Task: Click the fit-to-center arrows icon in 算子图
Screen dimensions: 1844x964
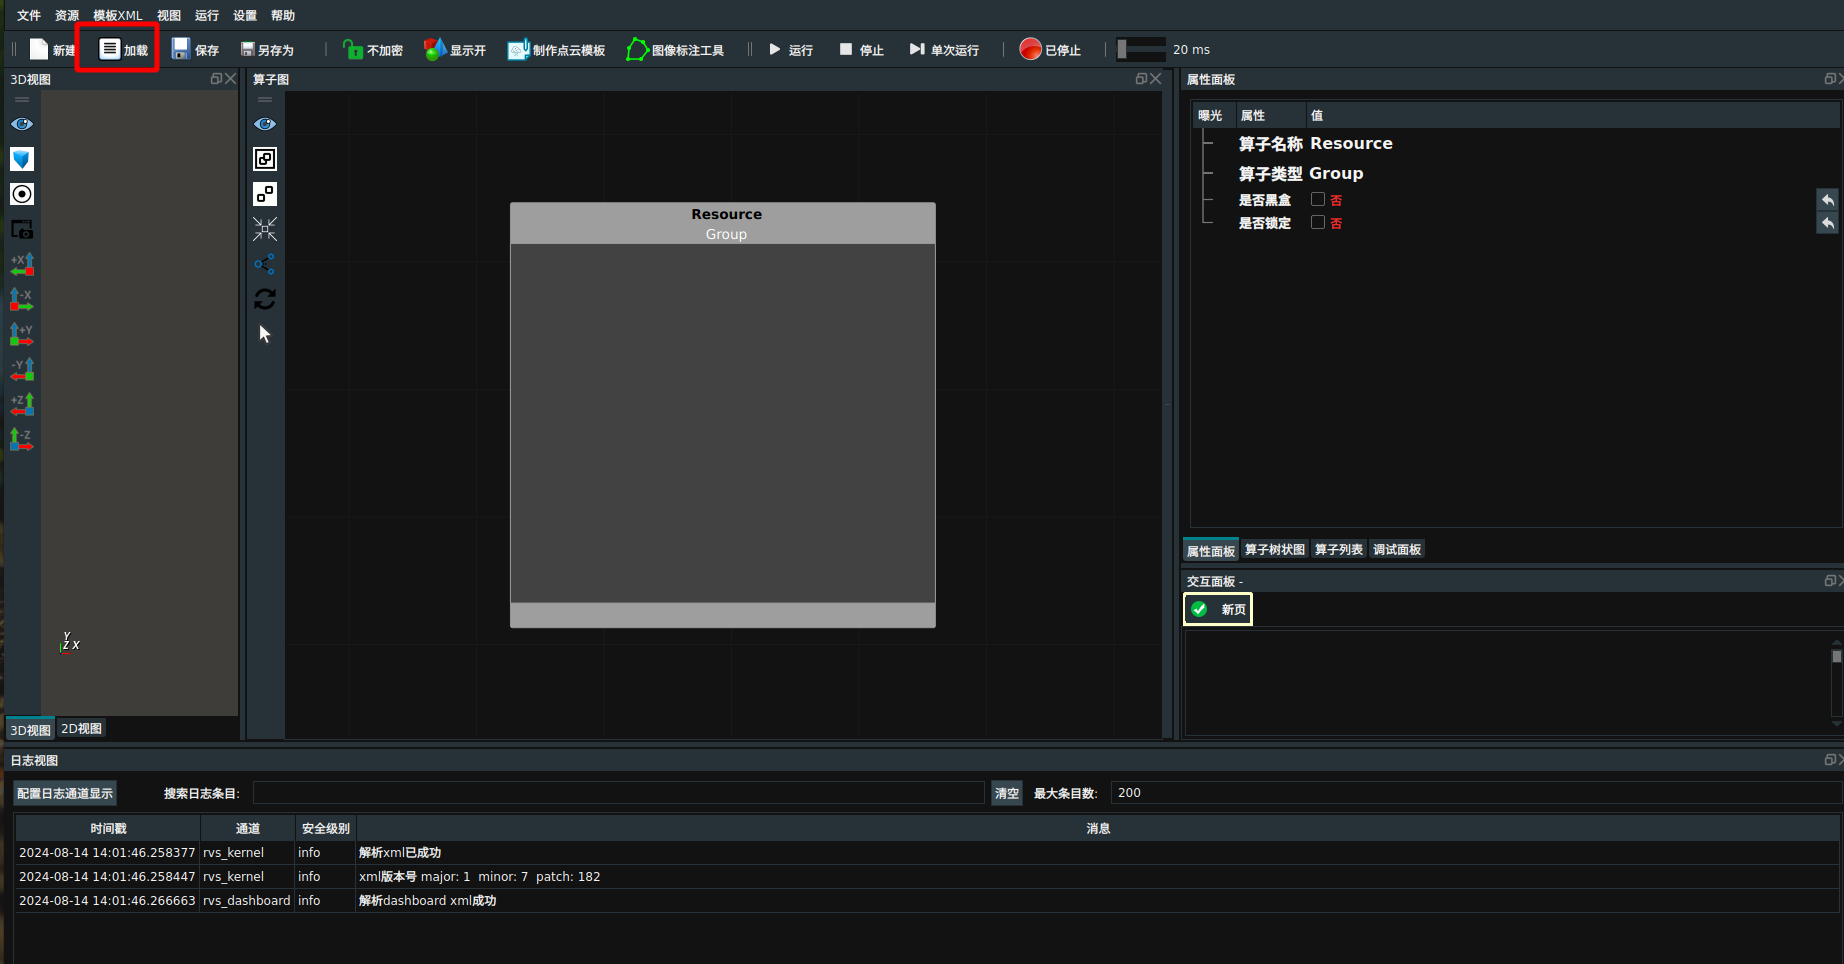Action: 265,229
